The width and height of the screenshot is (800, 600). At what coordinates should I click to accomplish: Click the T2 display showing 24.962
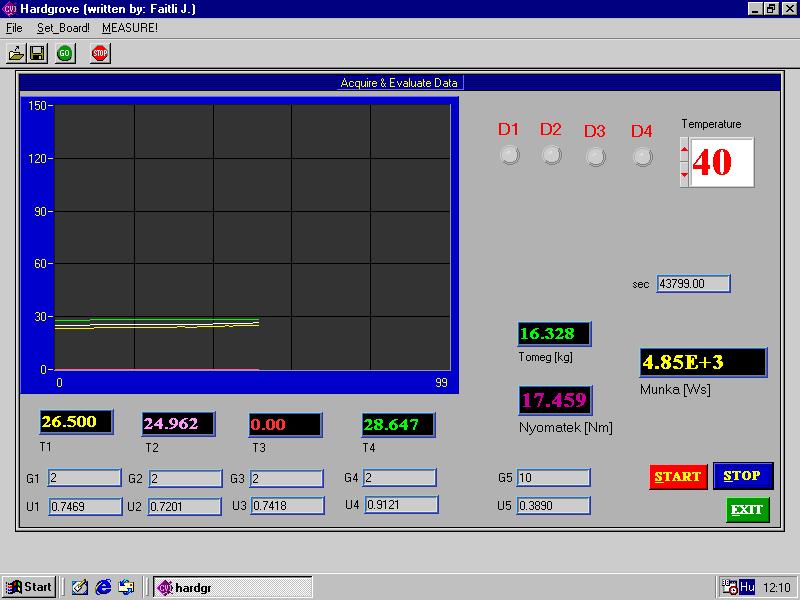[x=178, y=424]
